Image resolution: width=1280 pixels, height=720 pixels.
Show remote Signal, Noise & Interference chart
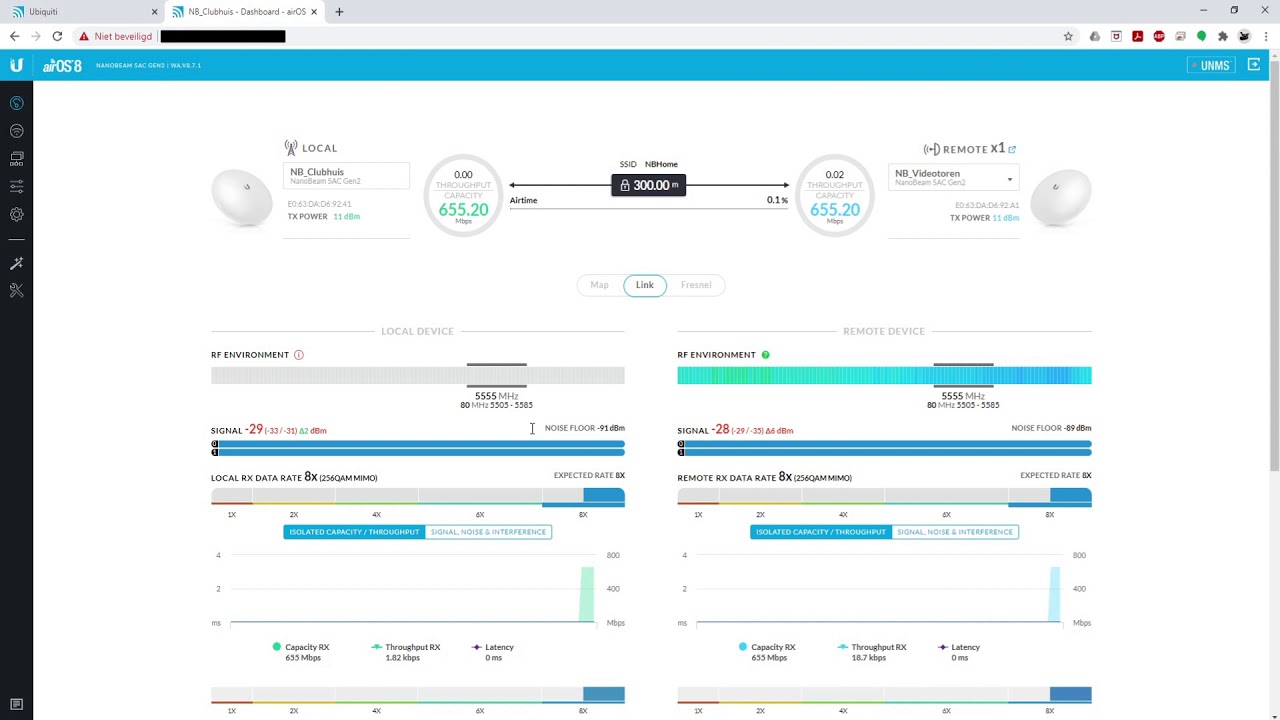coord(955,532)
